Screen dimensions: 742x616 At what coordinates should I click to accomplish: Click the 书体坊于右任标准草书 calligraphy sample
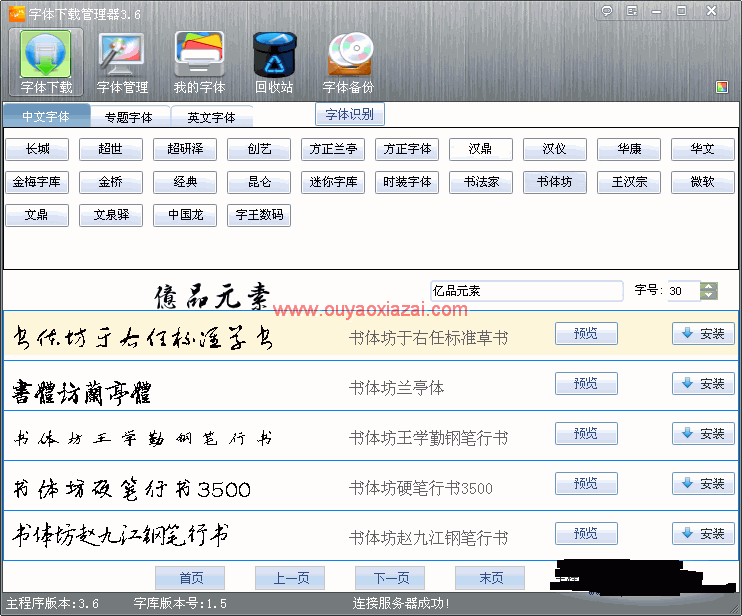143,337
